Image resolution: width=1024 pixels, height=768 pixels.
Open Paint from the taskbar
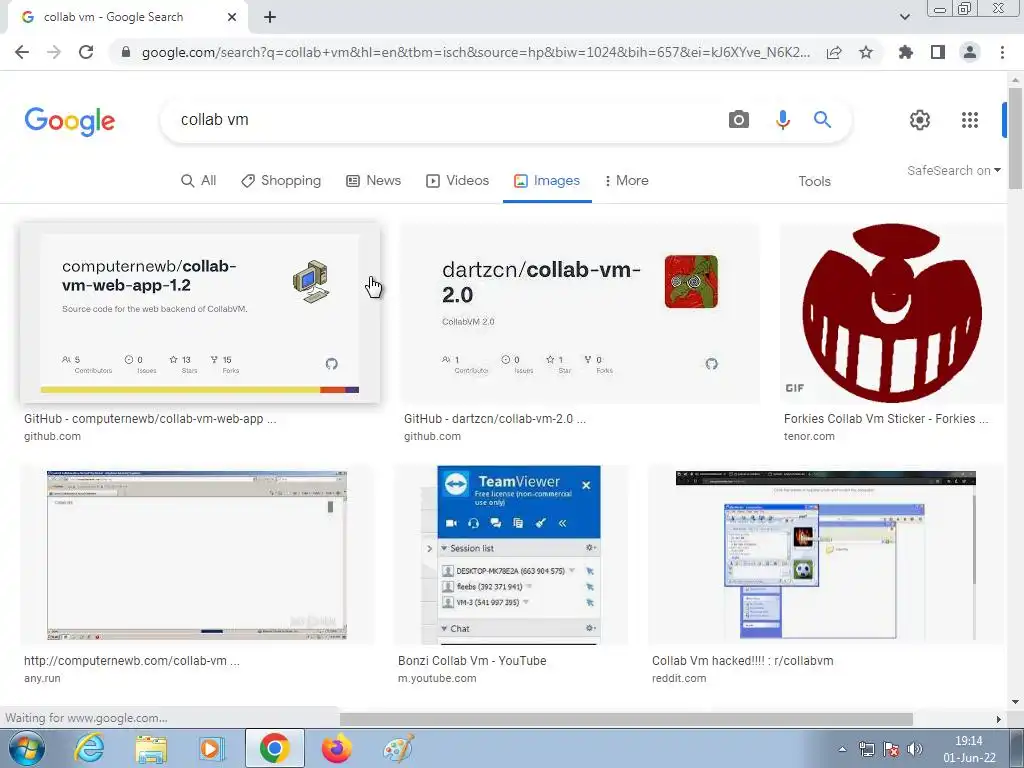(398, 748)
